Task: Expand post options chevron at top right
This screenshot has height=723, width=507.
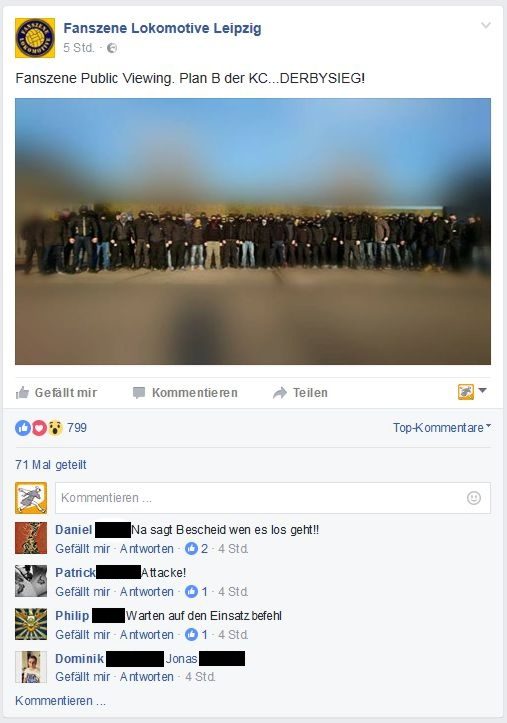Action: pos(486,25)
